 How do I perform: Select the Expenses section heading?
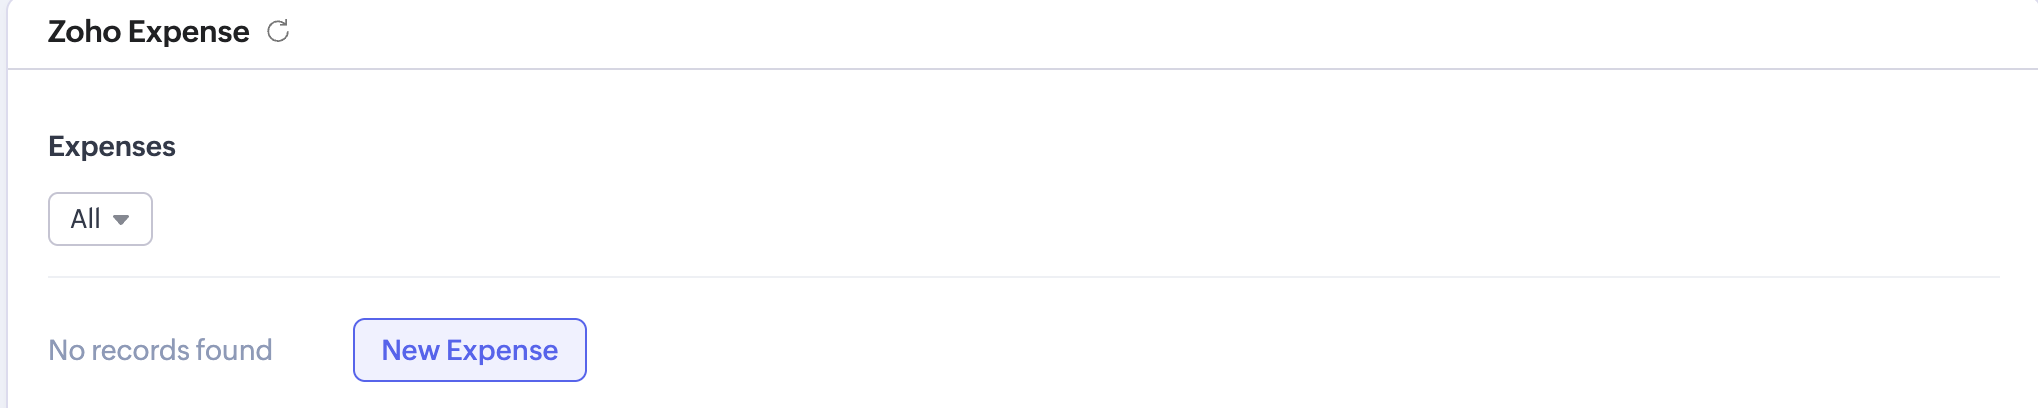[x=112, y=146]
